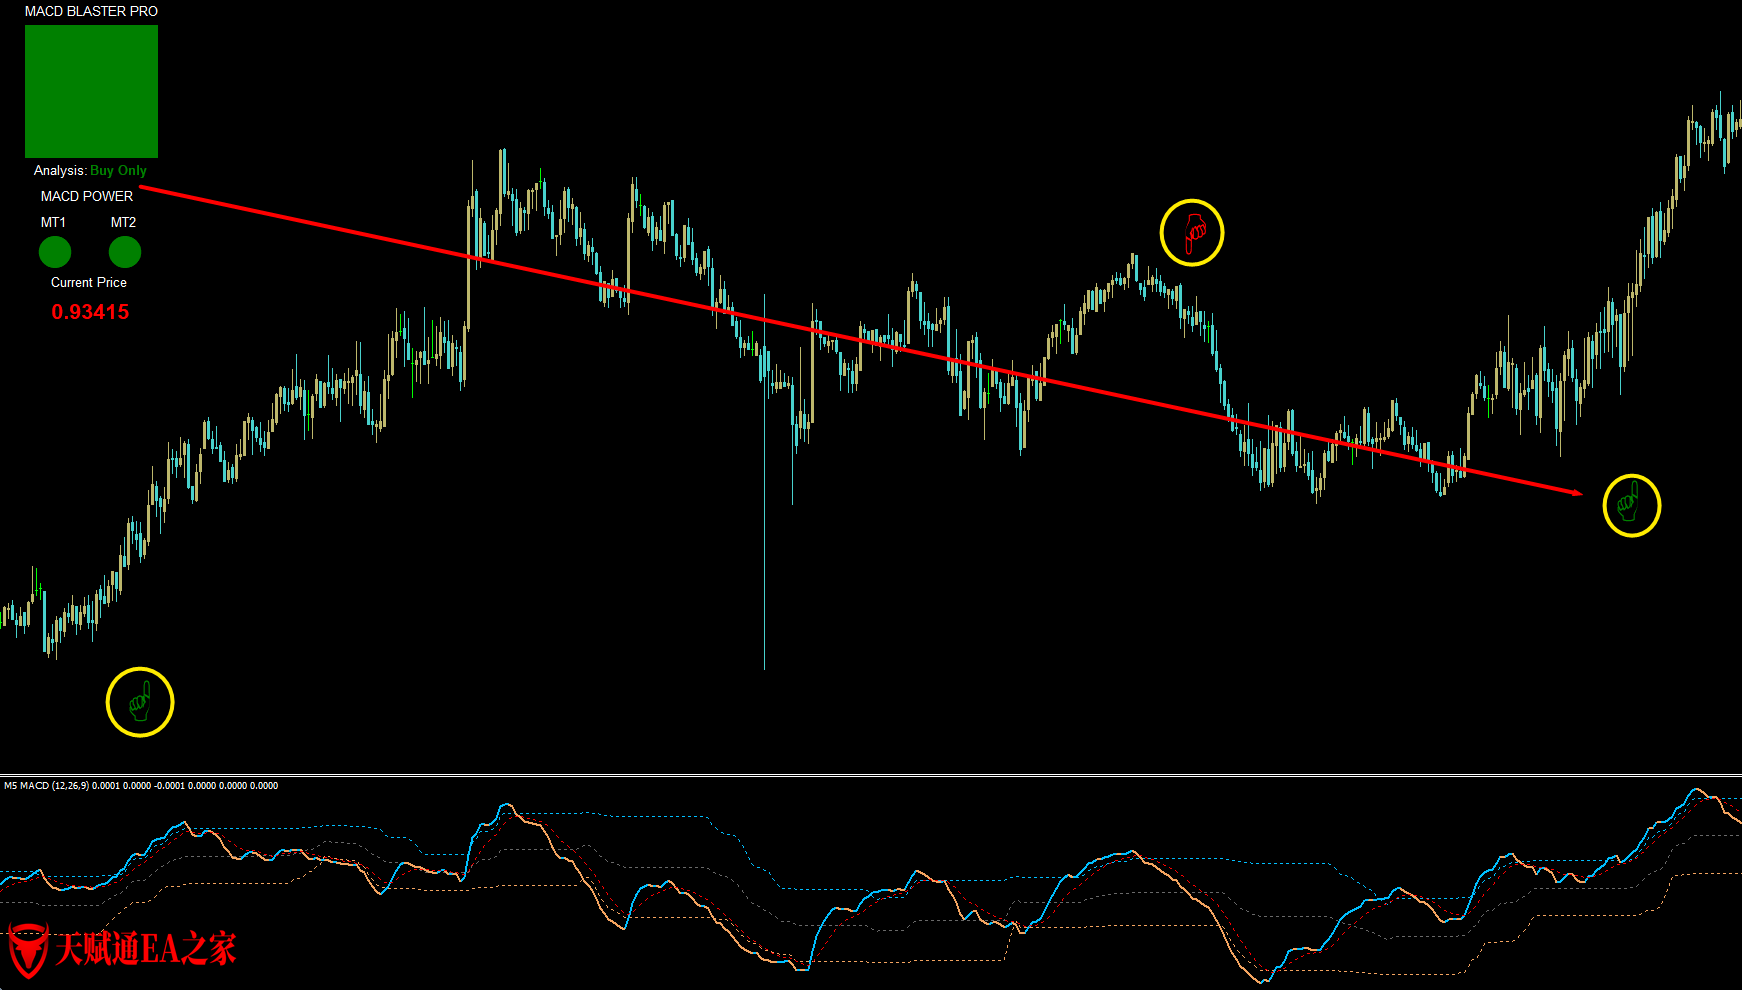1742x990 pixels.
Task: Click the MT1 text label
Action: pos(53,222)
